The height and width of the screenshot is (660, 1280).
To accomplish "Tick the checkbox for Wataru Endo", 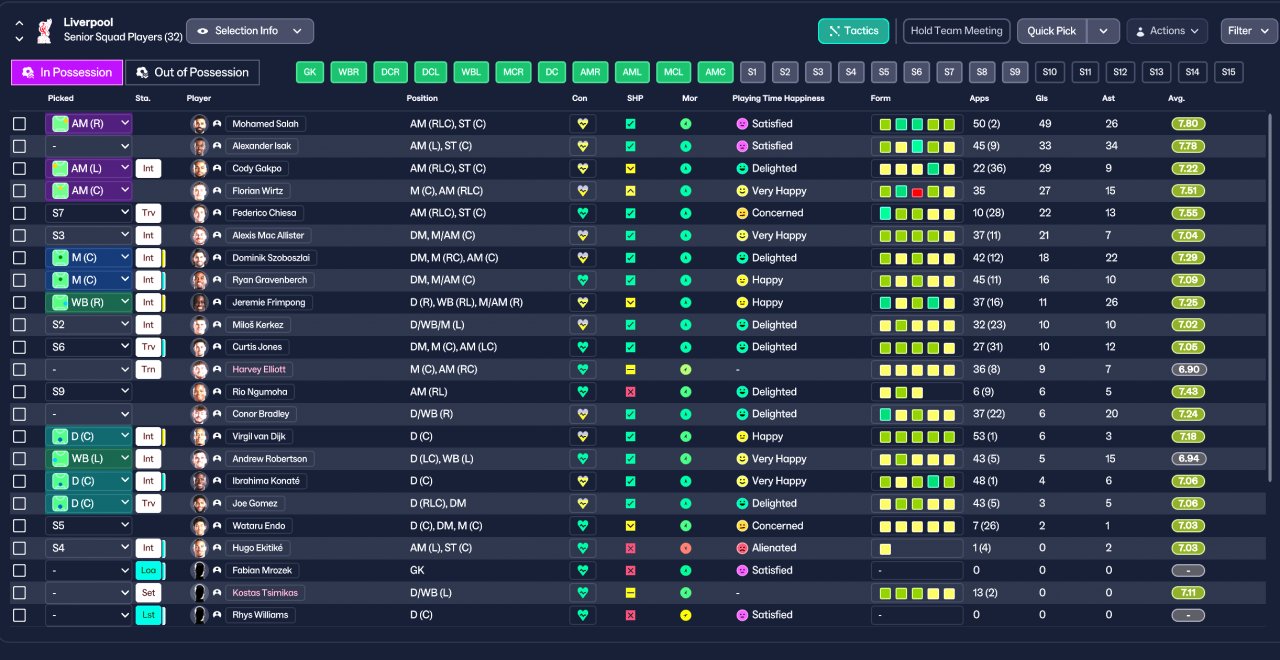I will 19,526.
